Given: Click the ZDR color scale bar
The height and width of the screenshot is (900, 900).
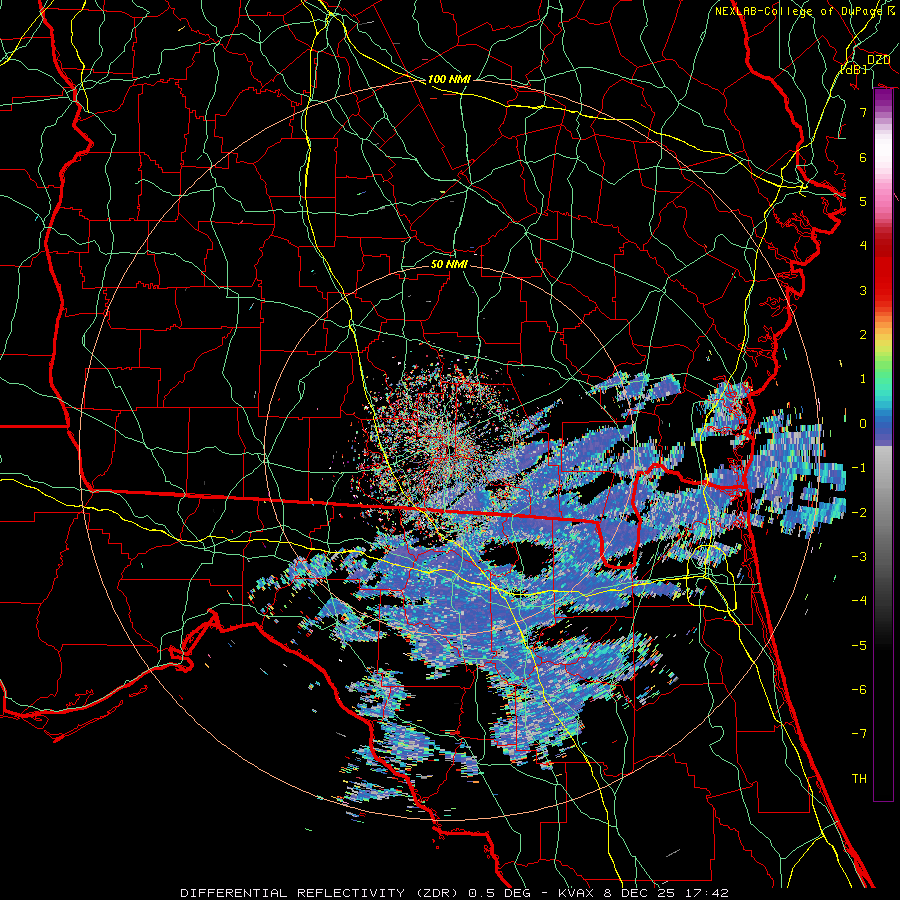Looking at the screenshot, I should coord(883,445).
